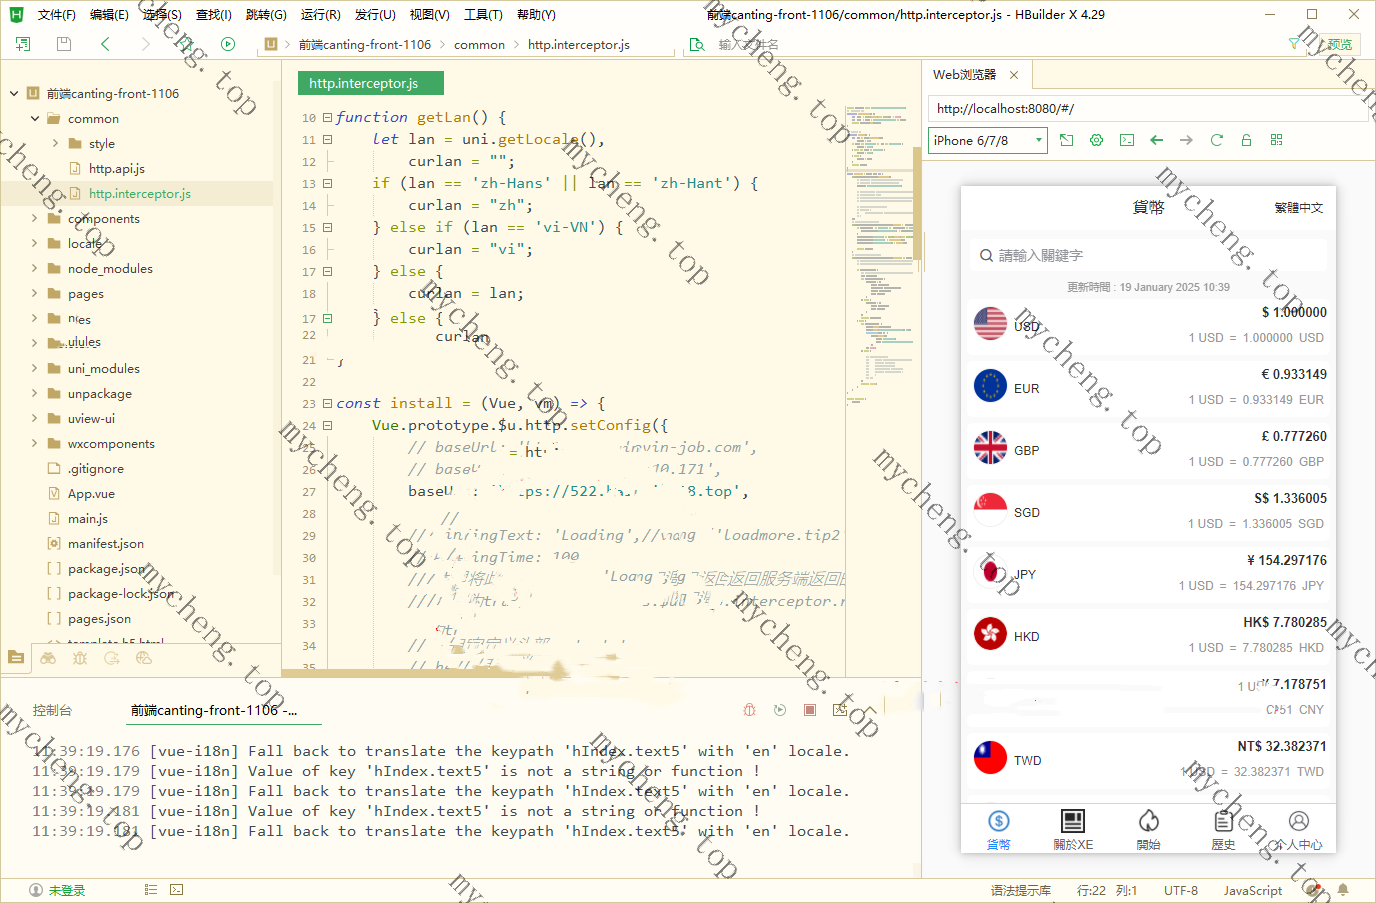Screen dimensions: 1376x903
Task: Open the iPhone 6/7/8 device dropdown
Action: [x=987, y=140]
